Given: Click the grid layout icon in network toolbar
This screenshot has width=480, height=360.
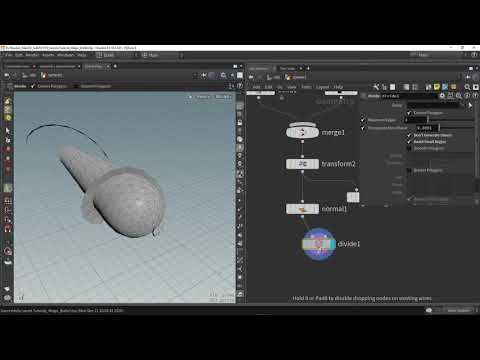Looking at the screenshot, I should tap(415, 87).
